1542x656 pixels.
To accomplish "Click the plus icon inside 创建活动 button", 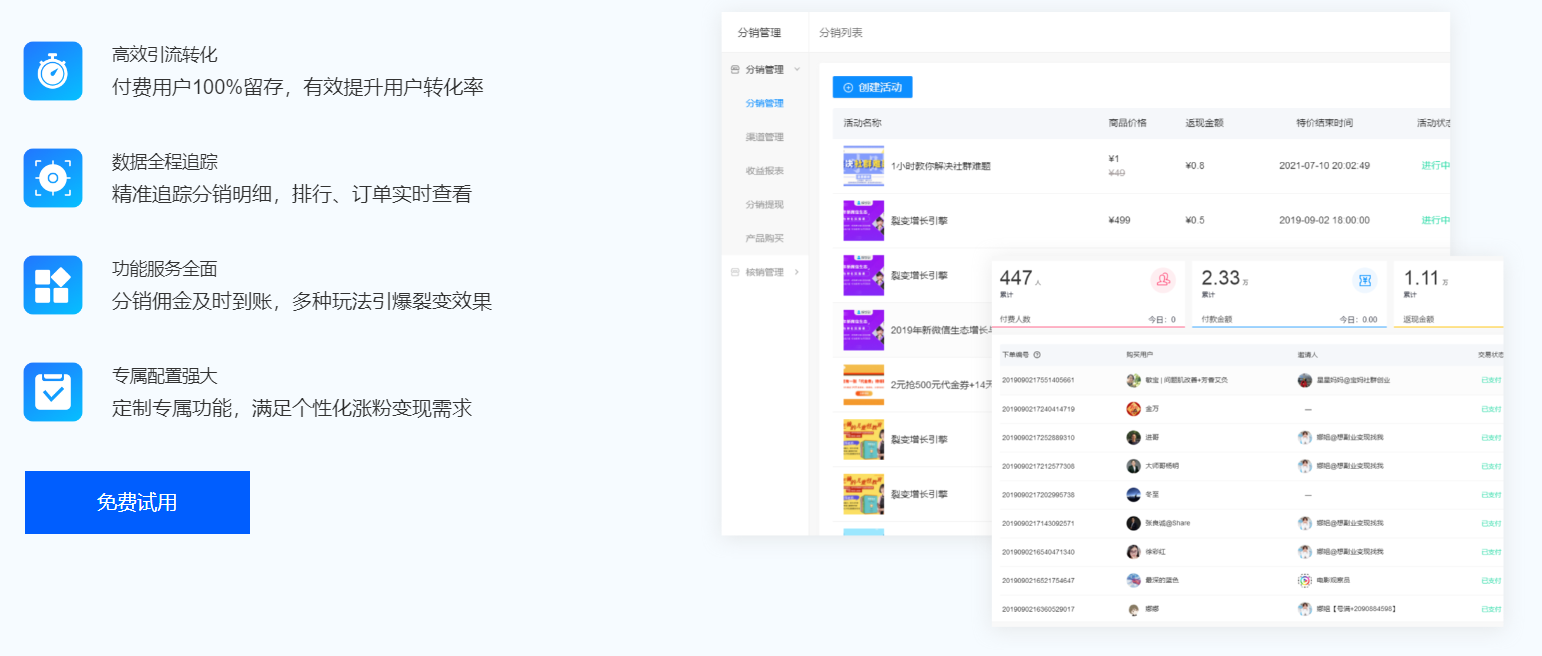I will pos(848,87).
